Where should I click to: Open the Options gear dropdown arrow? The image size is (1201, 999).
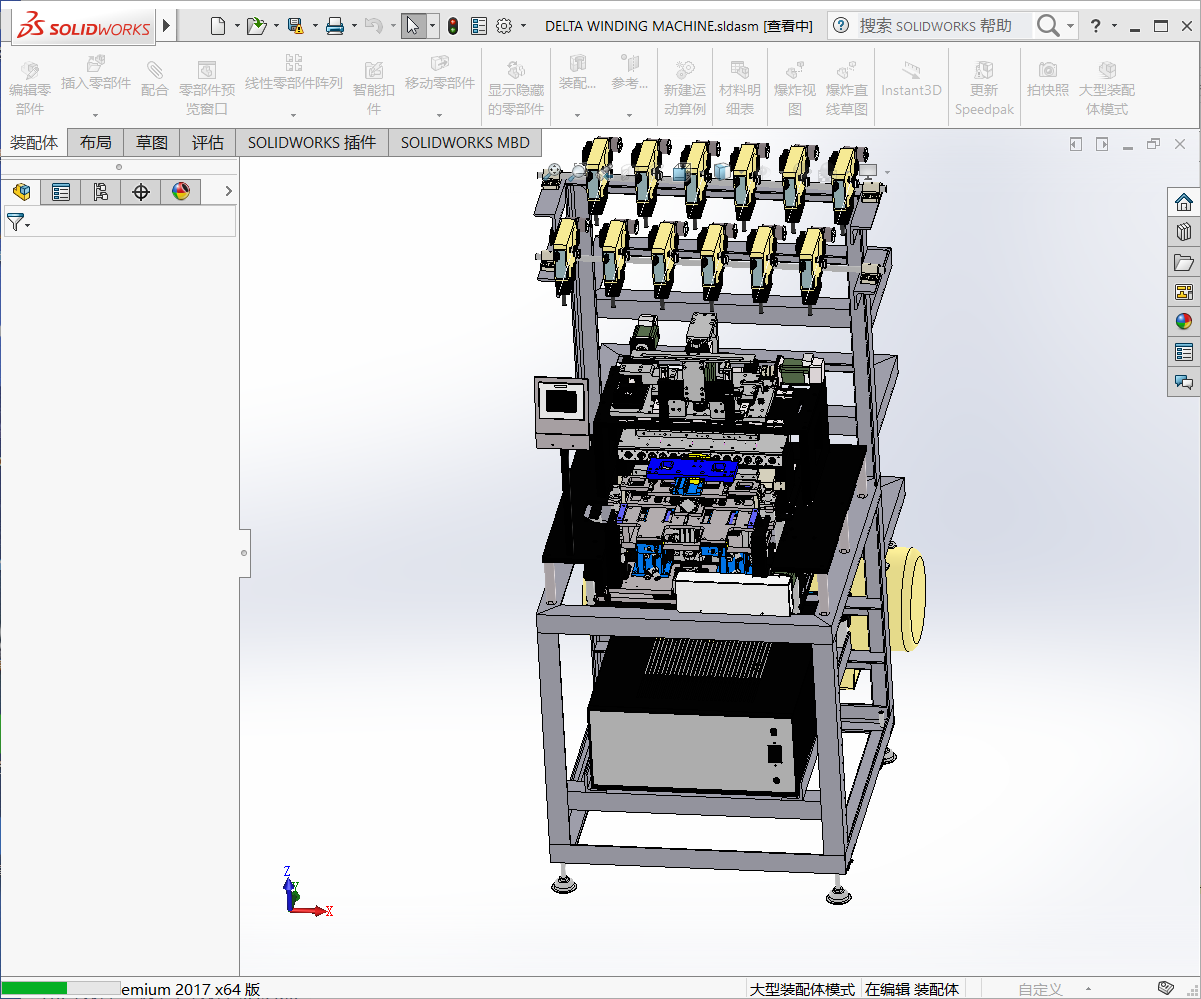tap(523, 26)
